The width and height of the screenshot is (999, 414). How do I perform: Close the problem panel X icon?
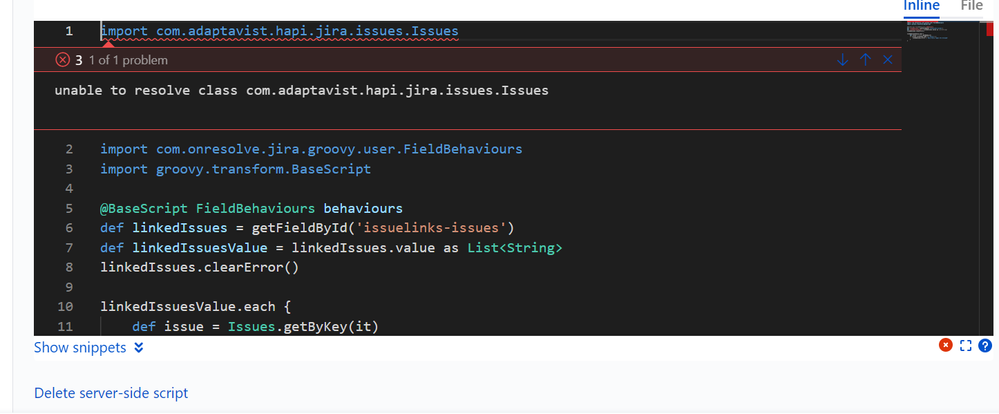tap(888, 60)
